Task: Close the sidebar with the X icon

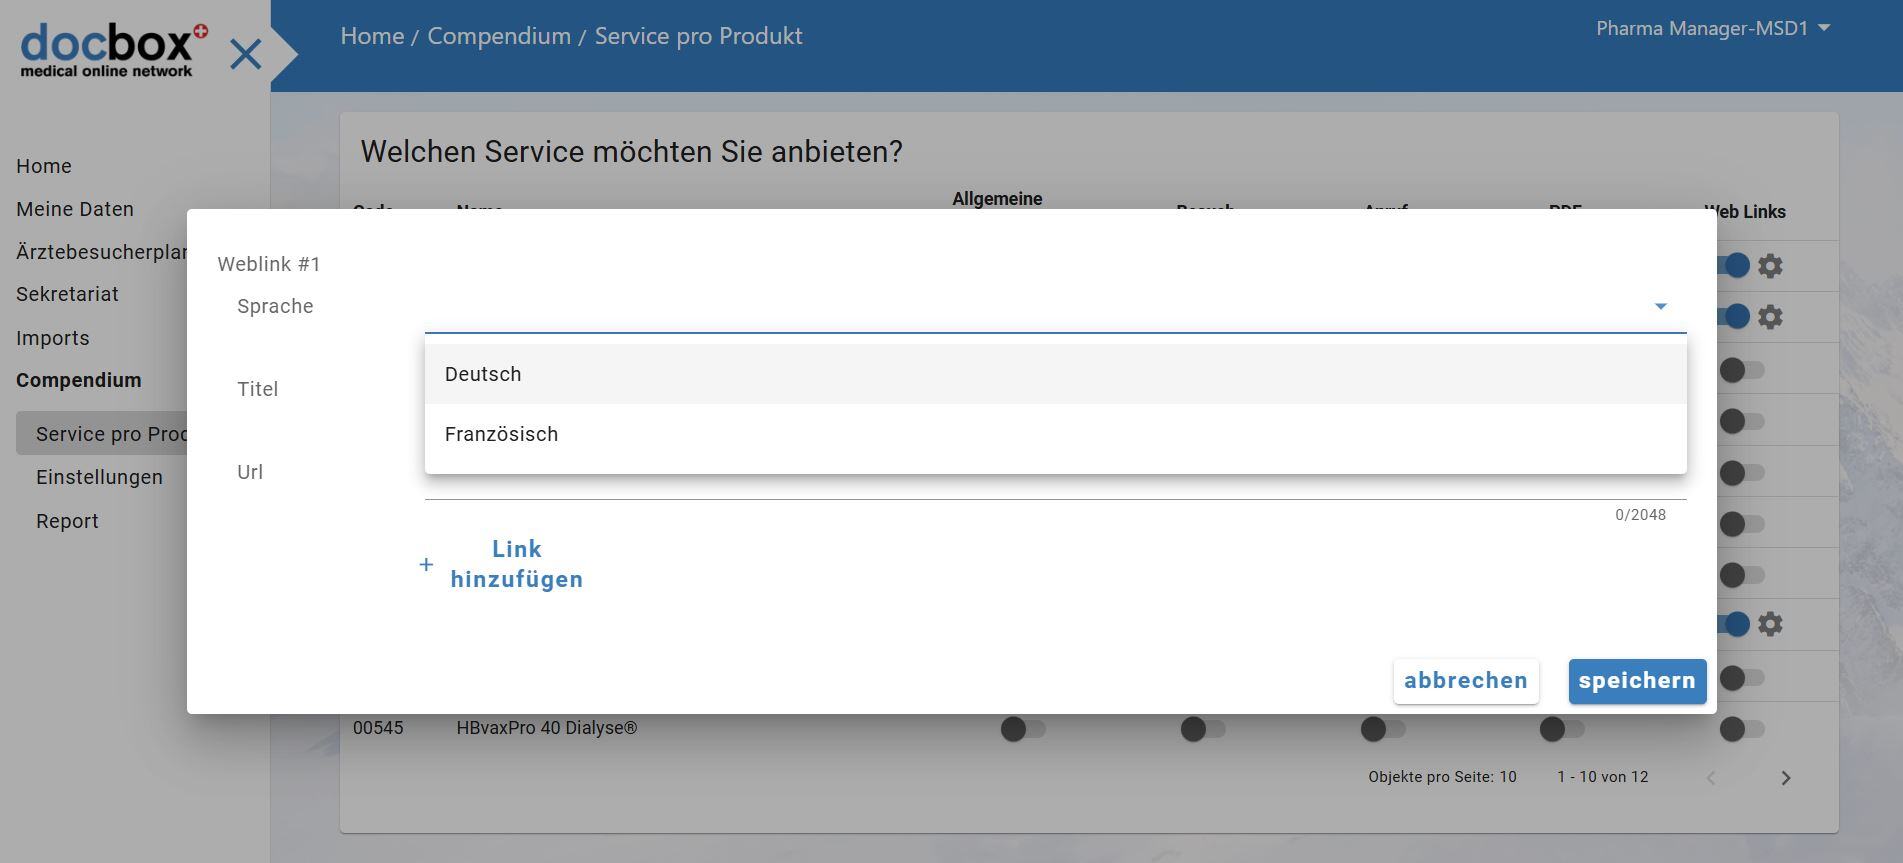Action: pyautogui.click(x=245, y=54)
